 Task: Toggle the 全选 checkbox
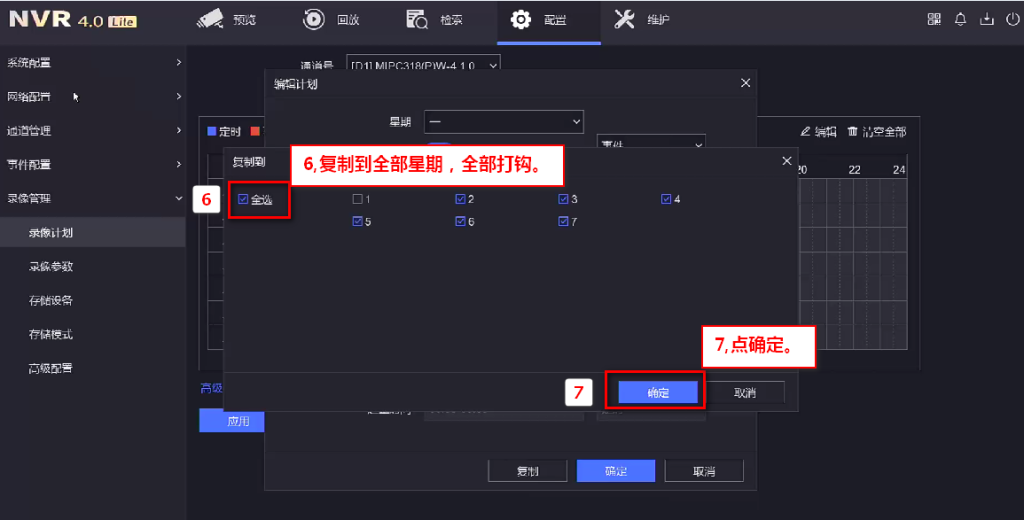[243, 199]
